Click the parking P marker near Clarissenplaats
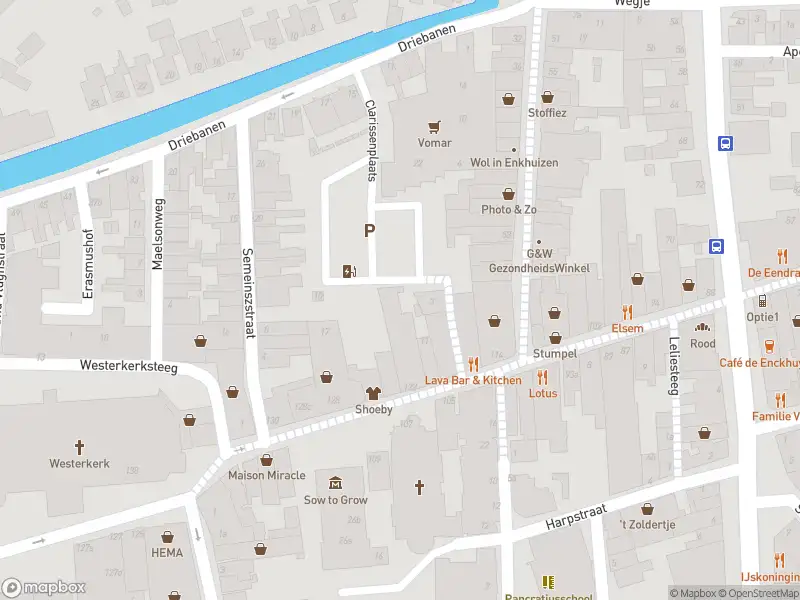 [369, 231]
